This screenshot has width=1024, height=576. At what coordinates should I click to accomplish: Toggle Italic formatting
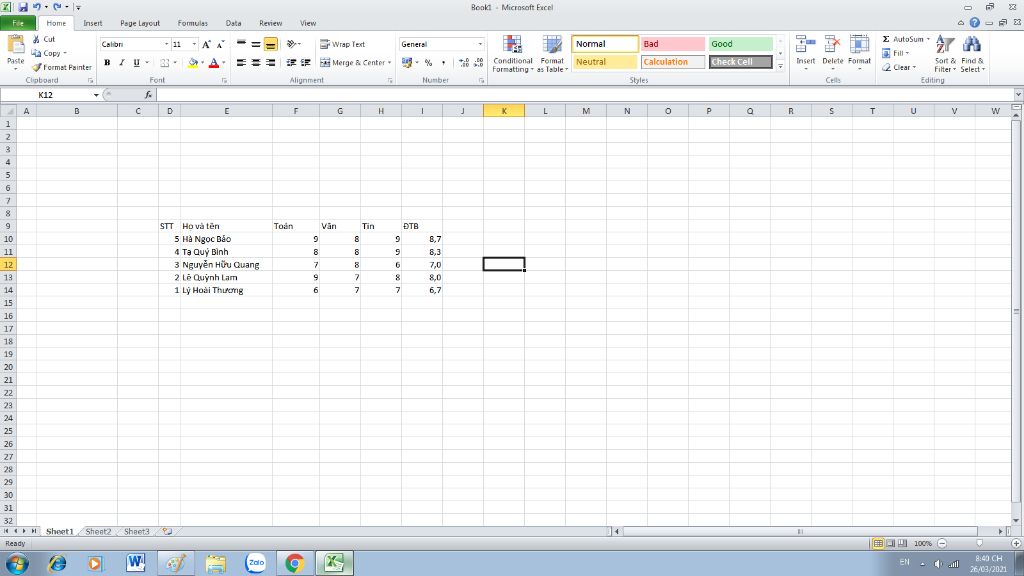click(x=121, y=63)
